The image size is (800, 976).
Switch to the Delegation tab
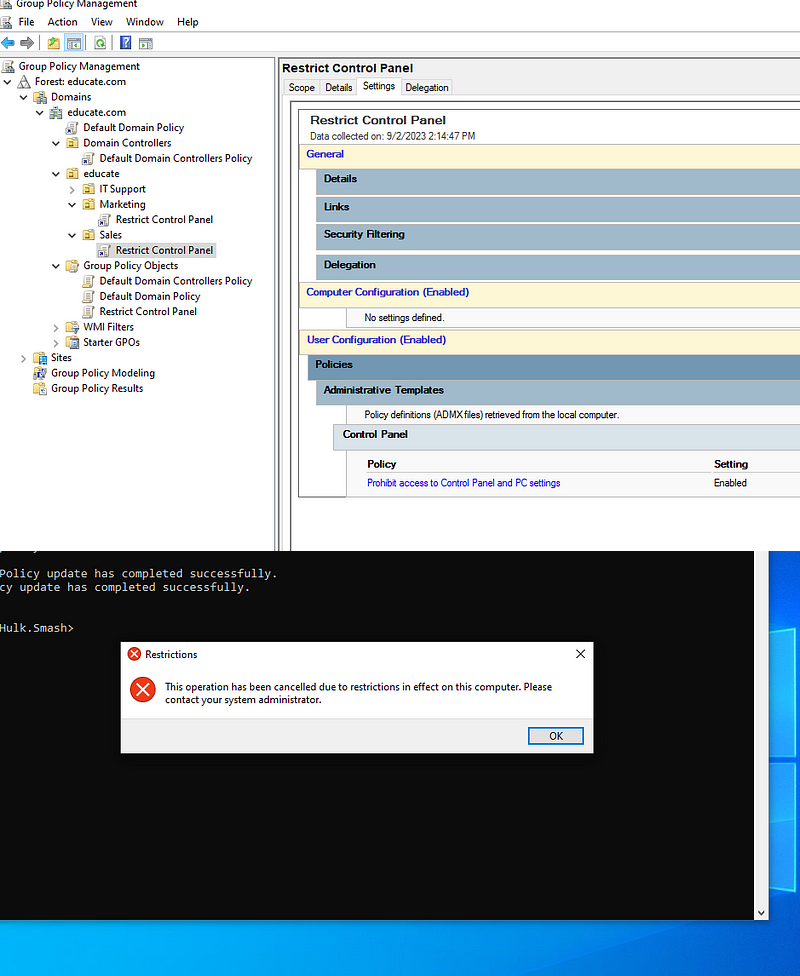click(427, 87)
